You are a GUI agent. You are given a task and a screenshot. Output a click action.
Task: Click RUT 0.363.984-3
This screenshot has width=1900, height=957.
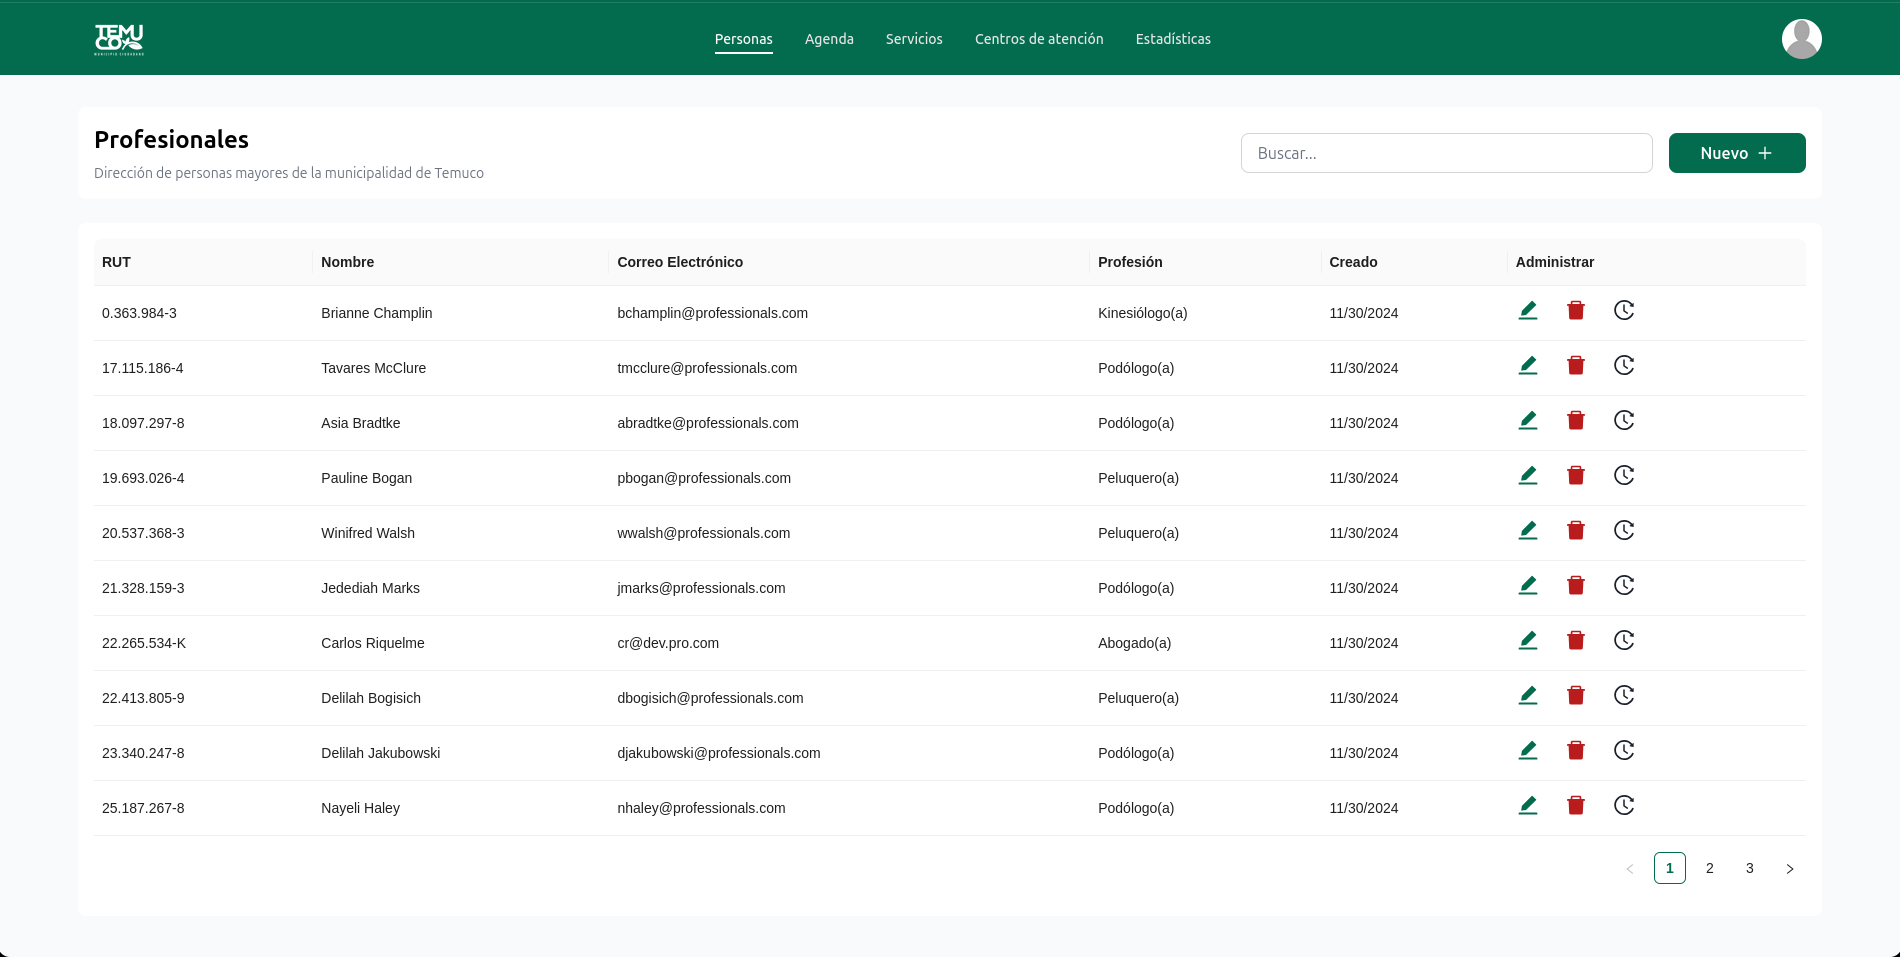139,313
